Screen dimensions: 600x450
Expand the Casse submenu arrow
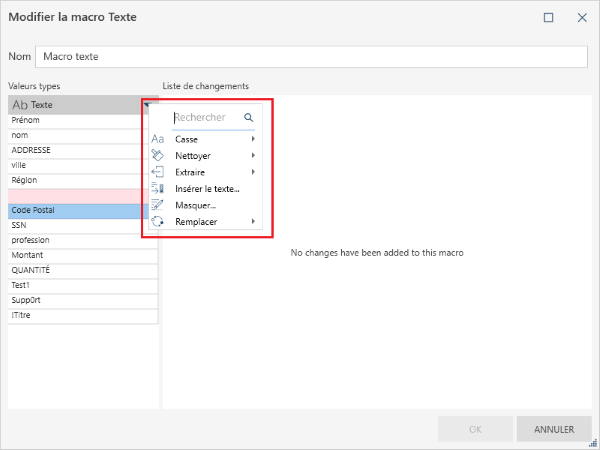[253, 139]
